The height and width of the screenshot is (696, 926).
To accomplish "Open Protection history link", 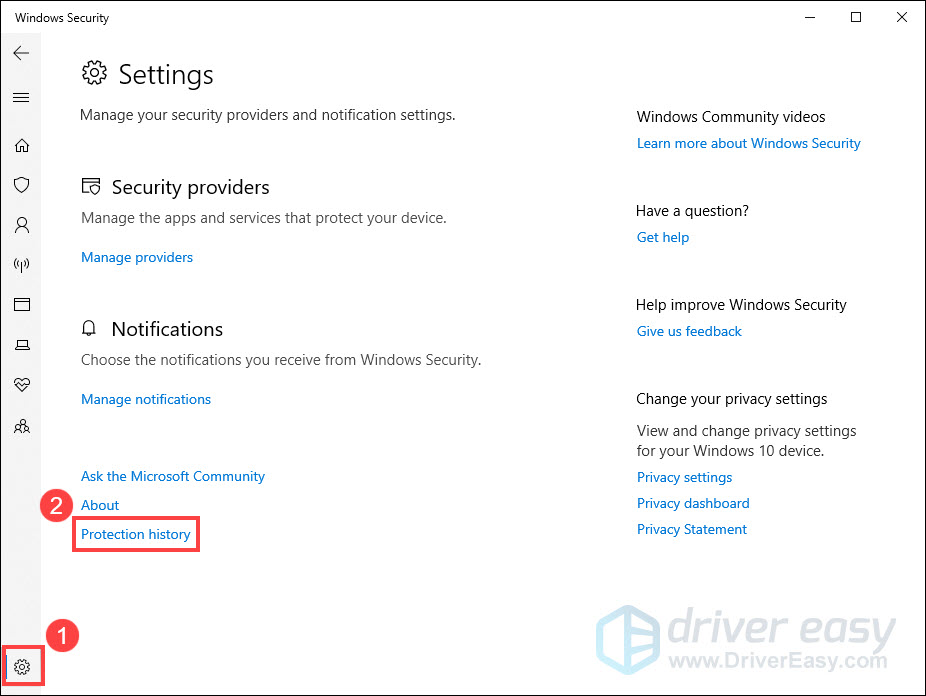I will point(136,534).
